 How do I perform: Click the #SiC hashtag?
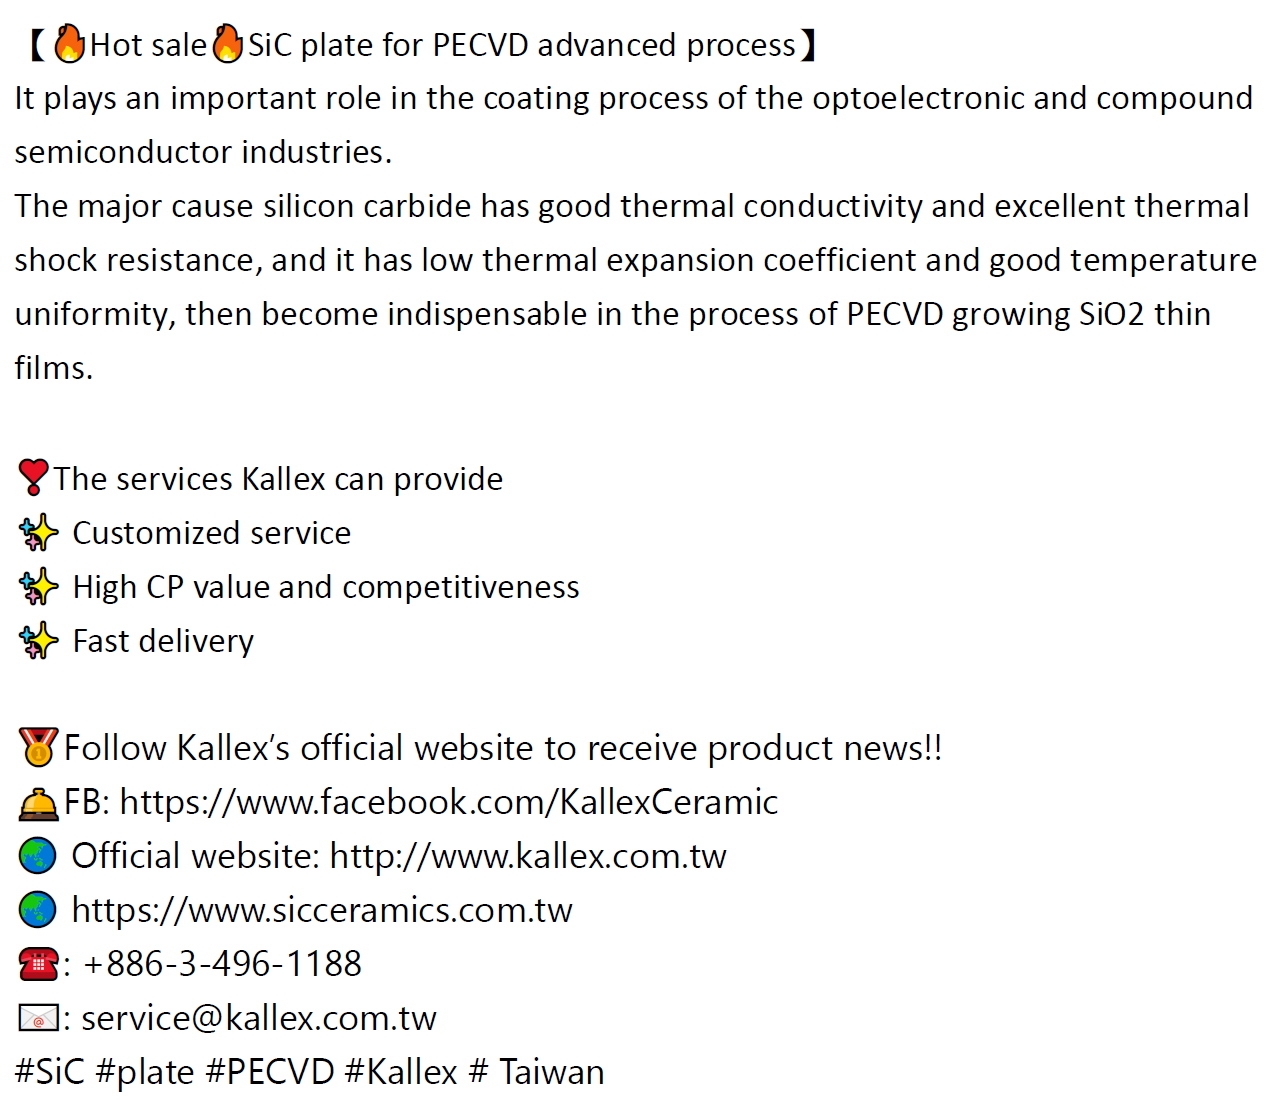50,1072
